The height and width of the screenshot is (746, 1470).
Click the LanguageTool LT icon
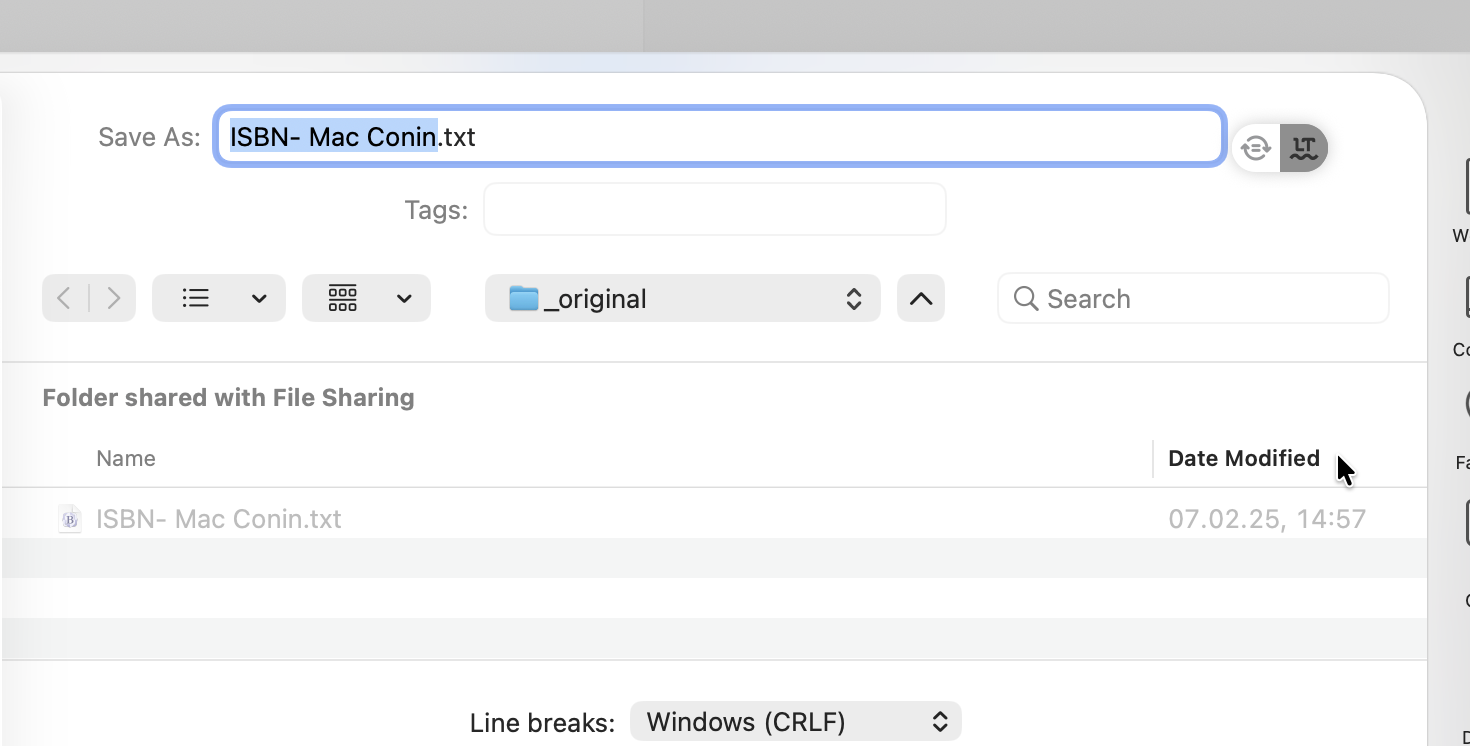(1303, 148)
